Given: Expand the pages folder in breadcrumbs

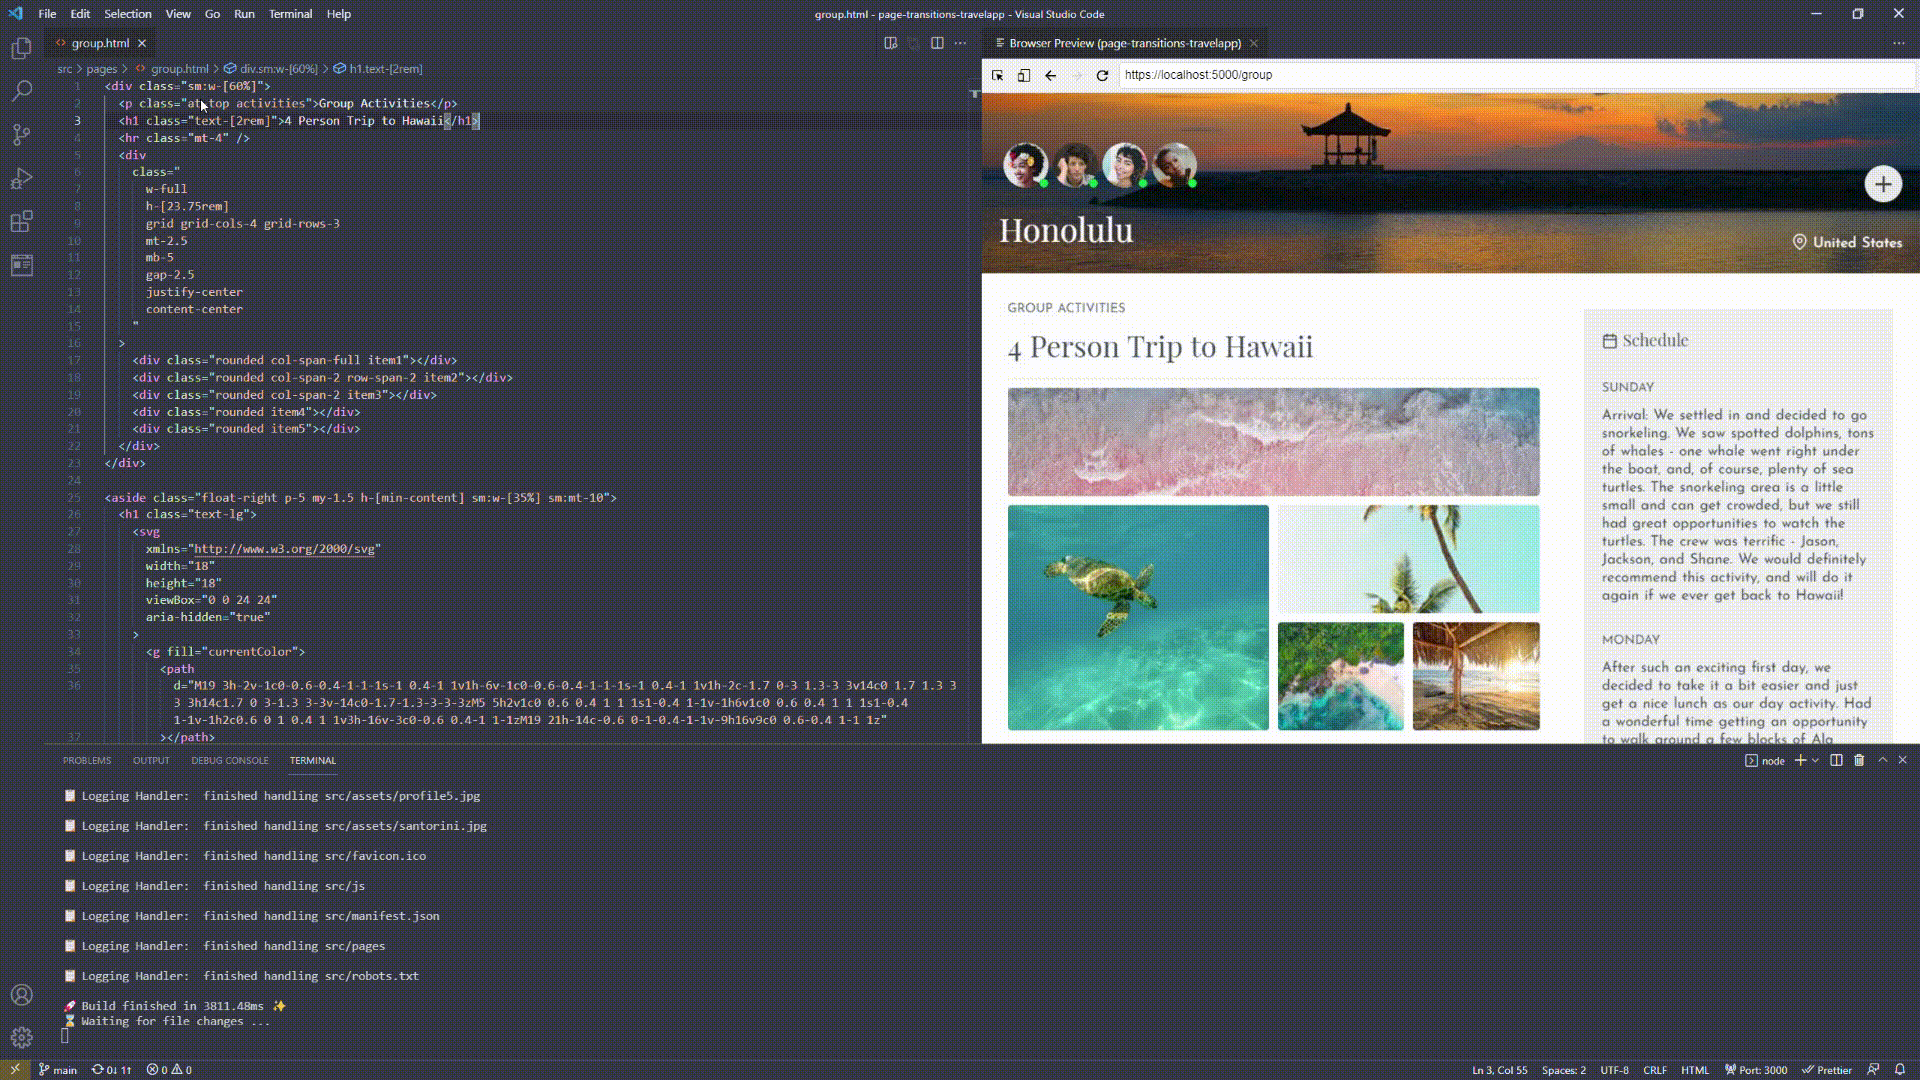Looking at the screenshot, I should coord(101,68).
